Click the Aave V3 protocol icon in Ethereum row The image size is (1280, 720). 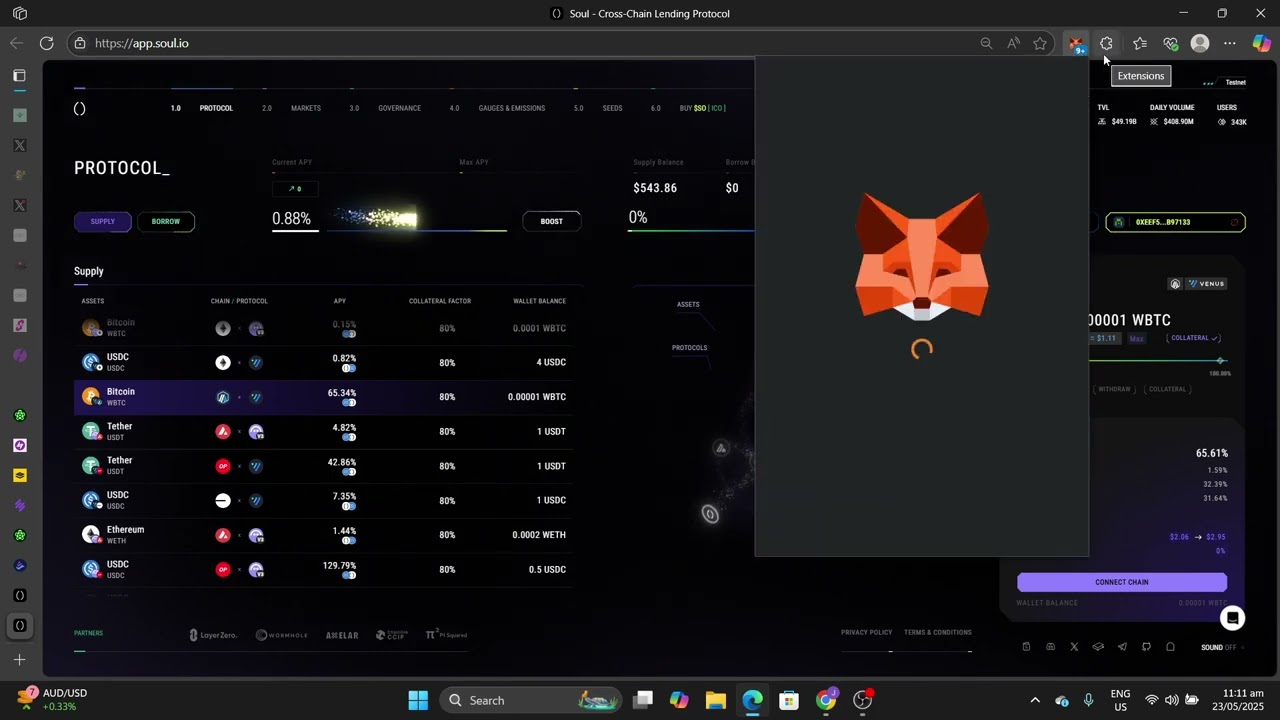click(256, 535)
